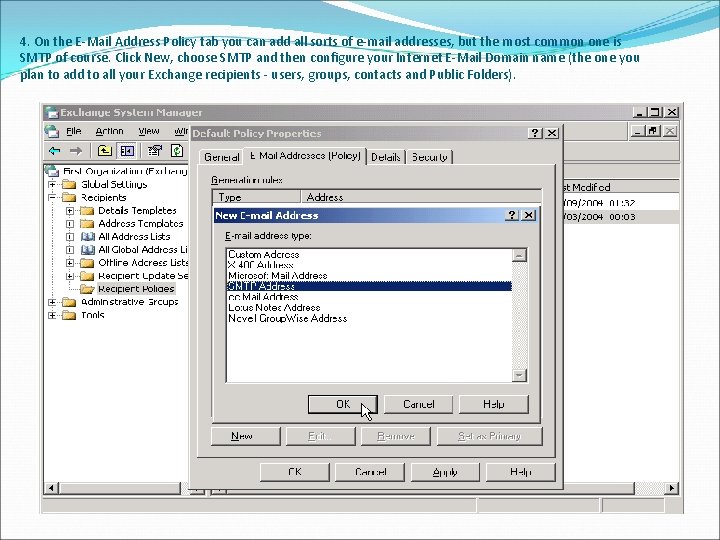Click the All Address Lists book icon
Image resolution: width=720 pixels, height=540 pixels.
point(87,237)
